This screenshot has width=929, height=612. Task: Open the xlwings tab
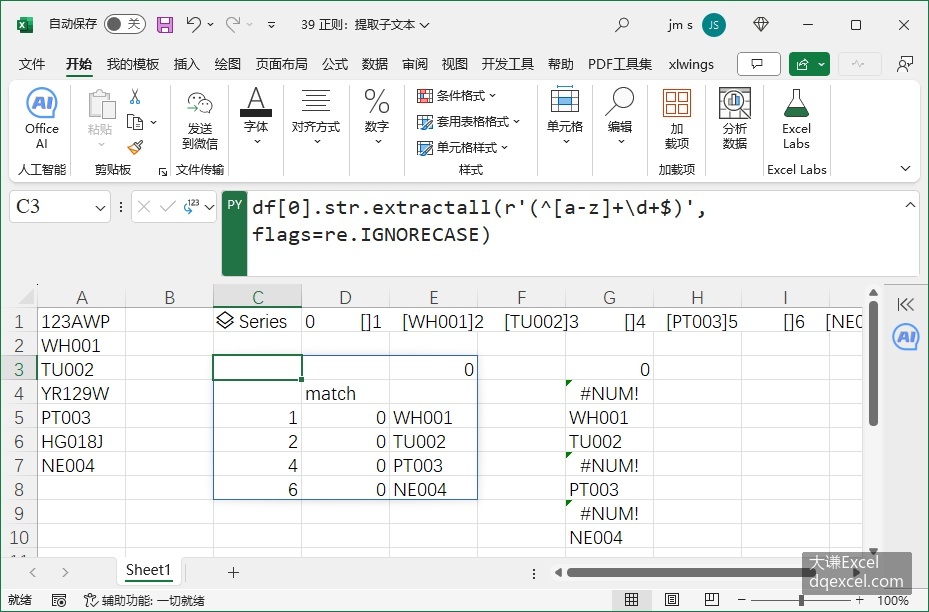(x=691, y=64)
